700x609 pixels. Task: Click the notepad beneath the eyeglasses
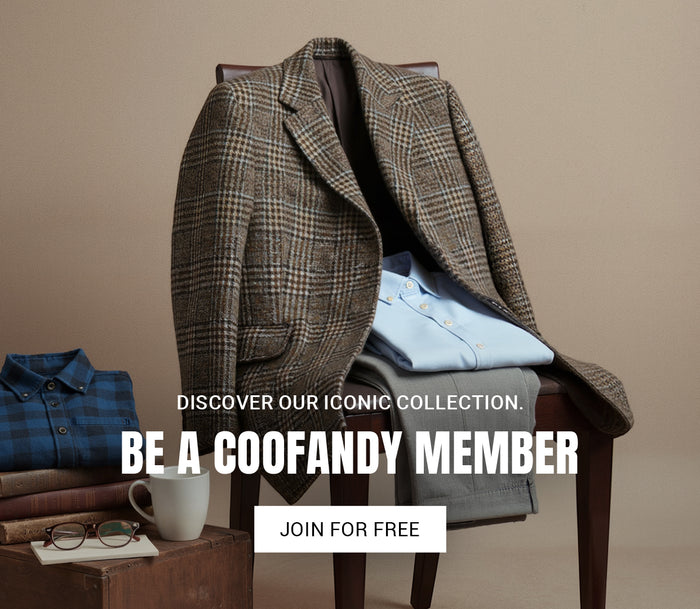(95, 550)
